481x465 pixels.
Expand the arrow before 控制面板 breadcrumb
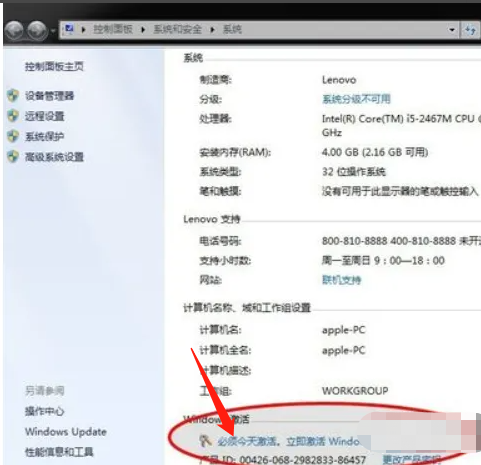pos(83,30)
